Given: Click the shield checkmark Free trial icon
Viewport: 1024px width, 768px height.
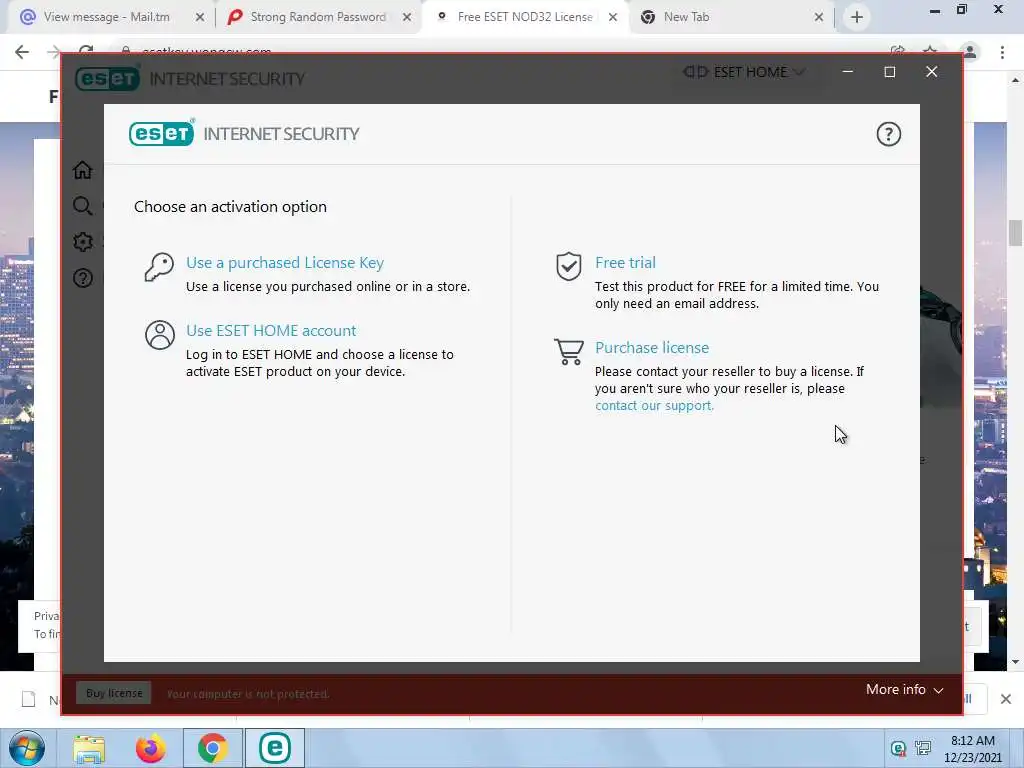Looking at the screenshot, I should [x=568, y=266].
